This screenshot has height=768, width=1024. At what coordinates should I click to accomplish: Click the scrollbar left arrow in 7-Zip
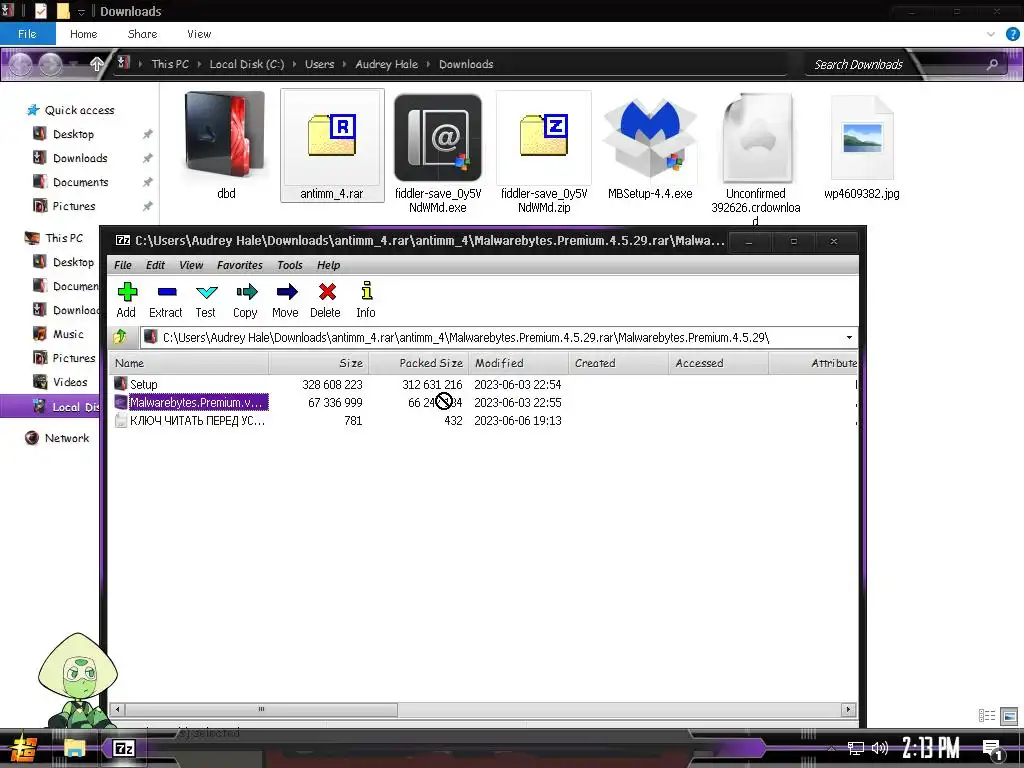click(118, 709)
